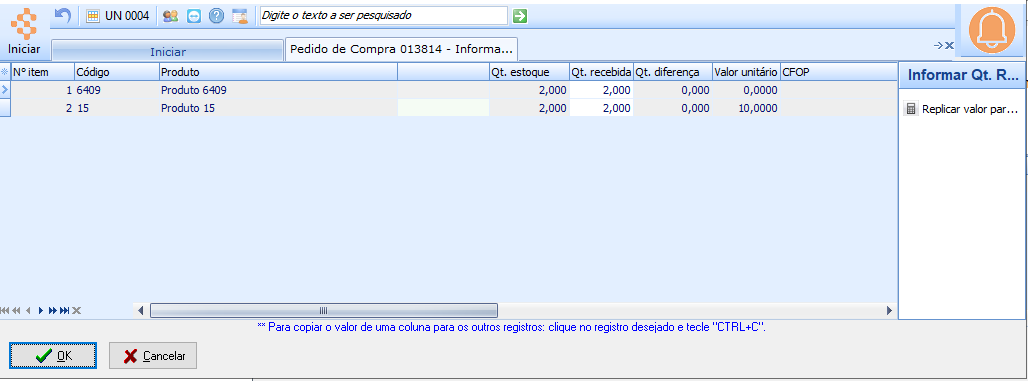Open the orange notification bell
The image size is (1028, 381).
click(991, 31)
